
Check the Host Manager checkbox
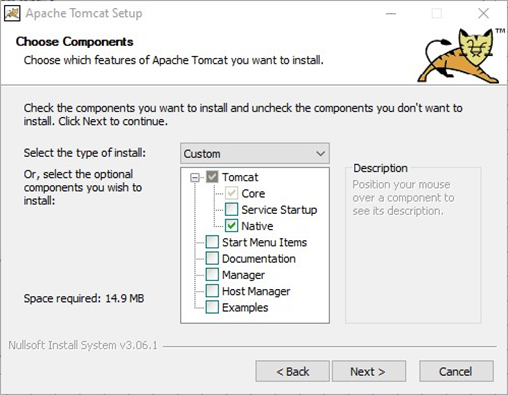pos(212,291)
